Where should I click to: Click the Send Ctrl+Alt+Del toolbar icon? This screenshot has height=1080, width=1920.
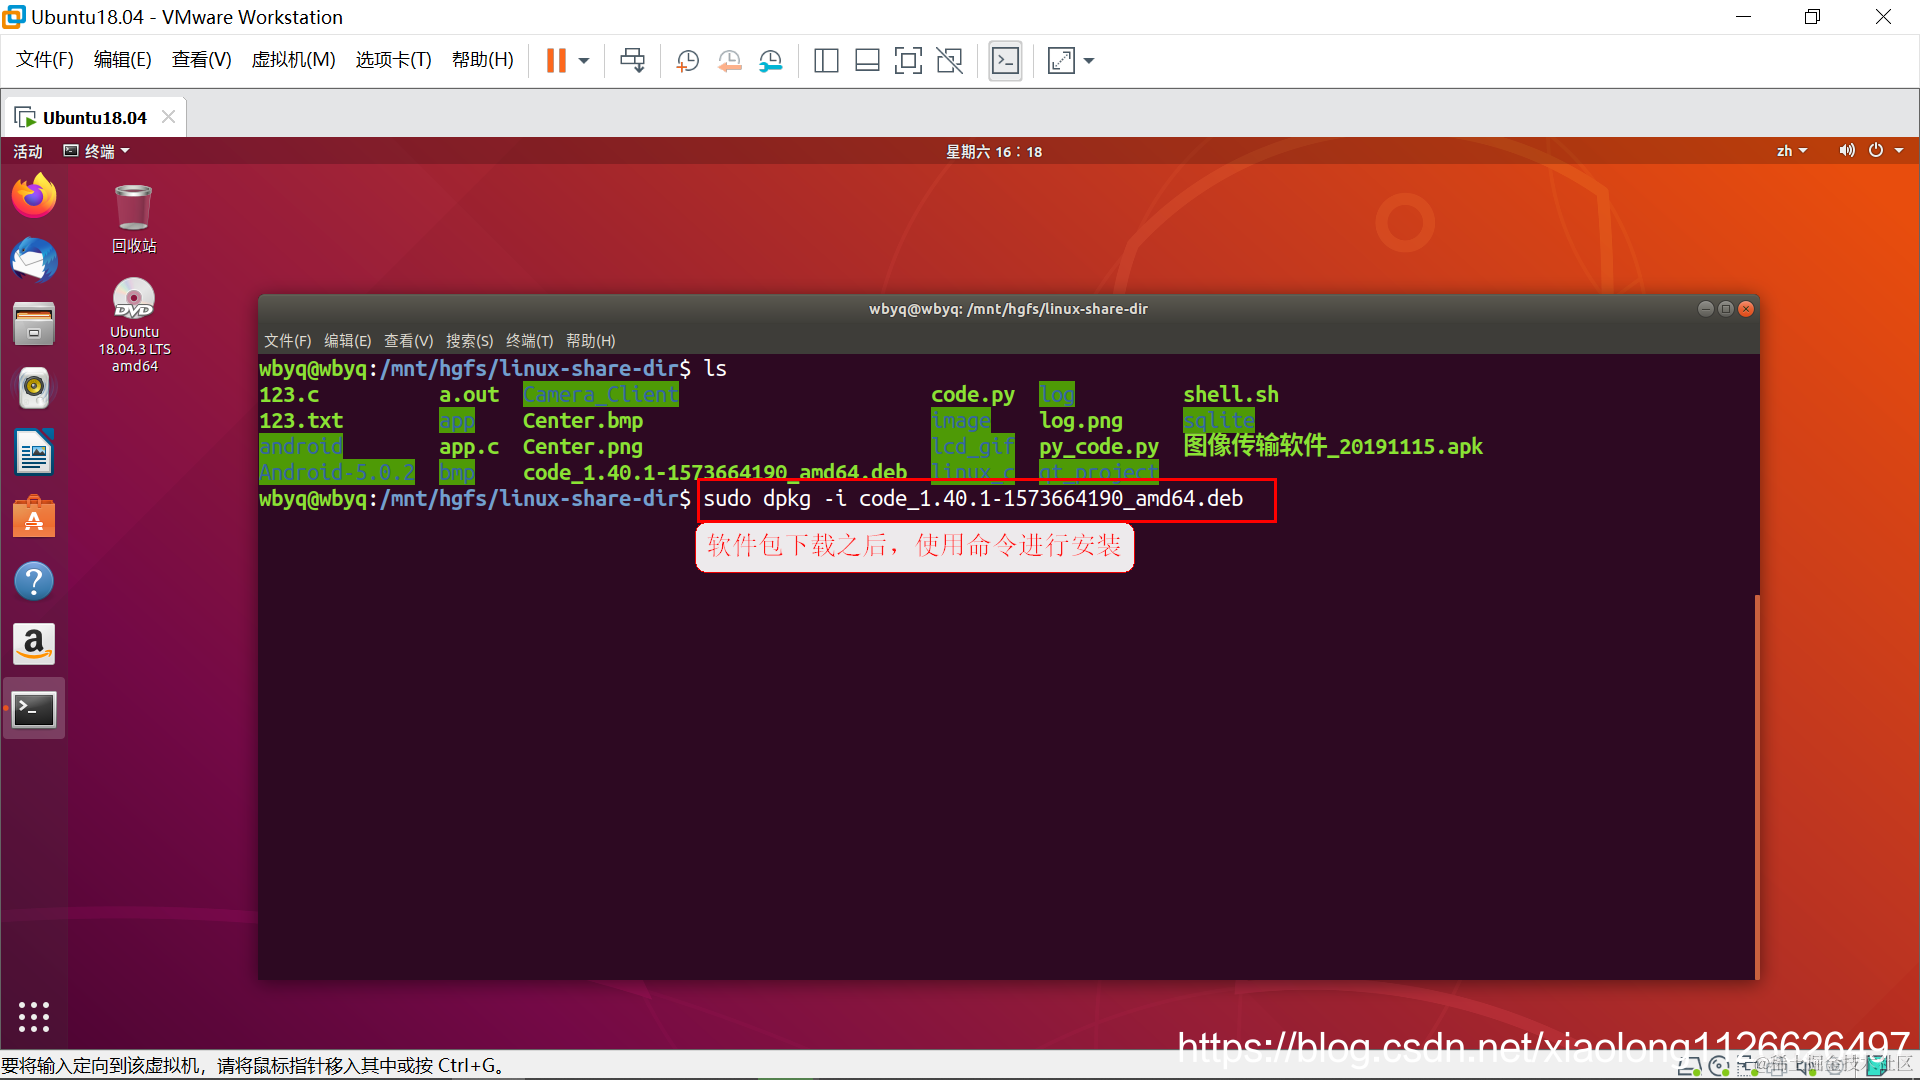pyautogui.click(x=632, y=61)
